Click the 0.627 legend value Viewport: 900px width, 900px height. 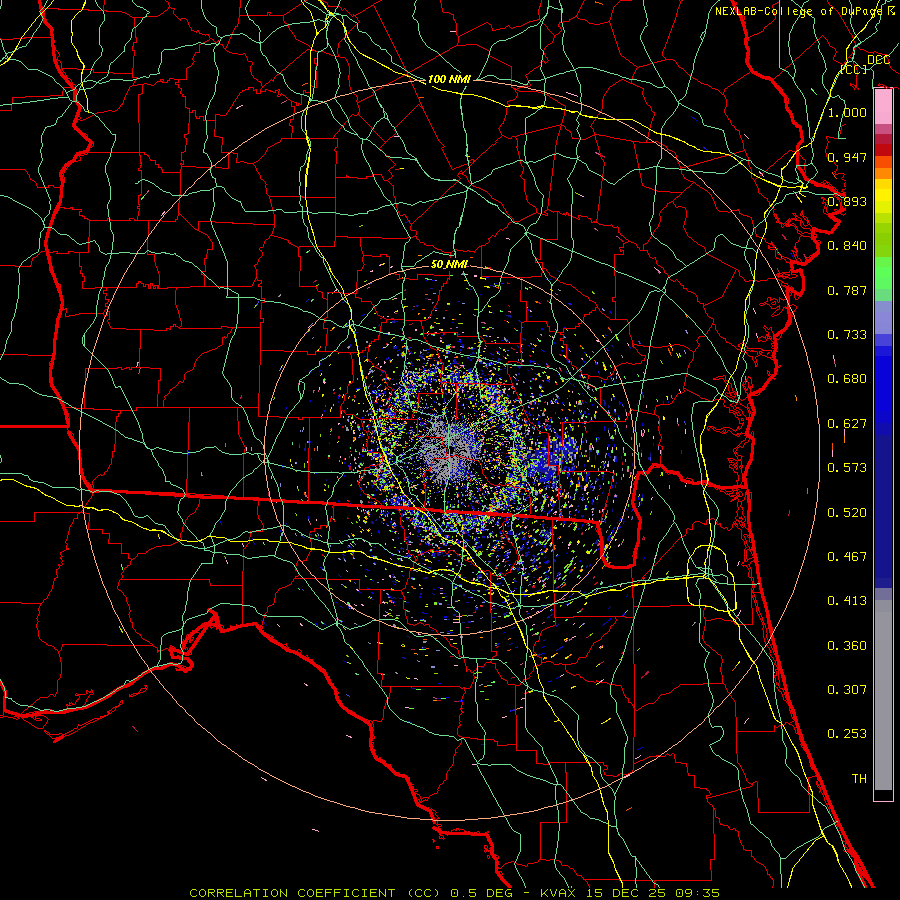[847, 424]
